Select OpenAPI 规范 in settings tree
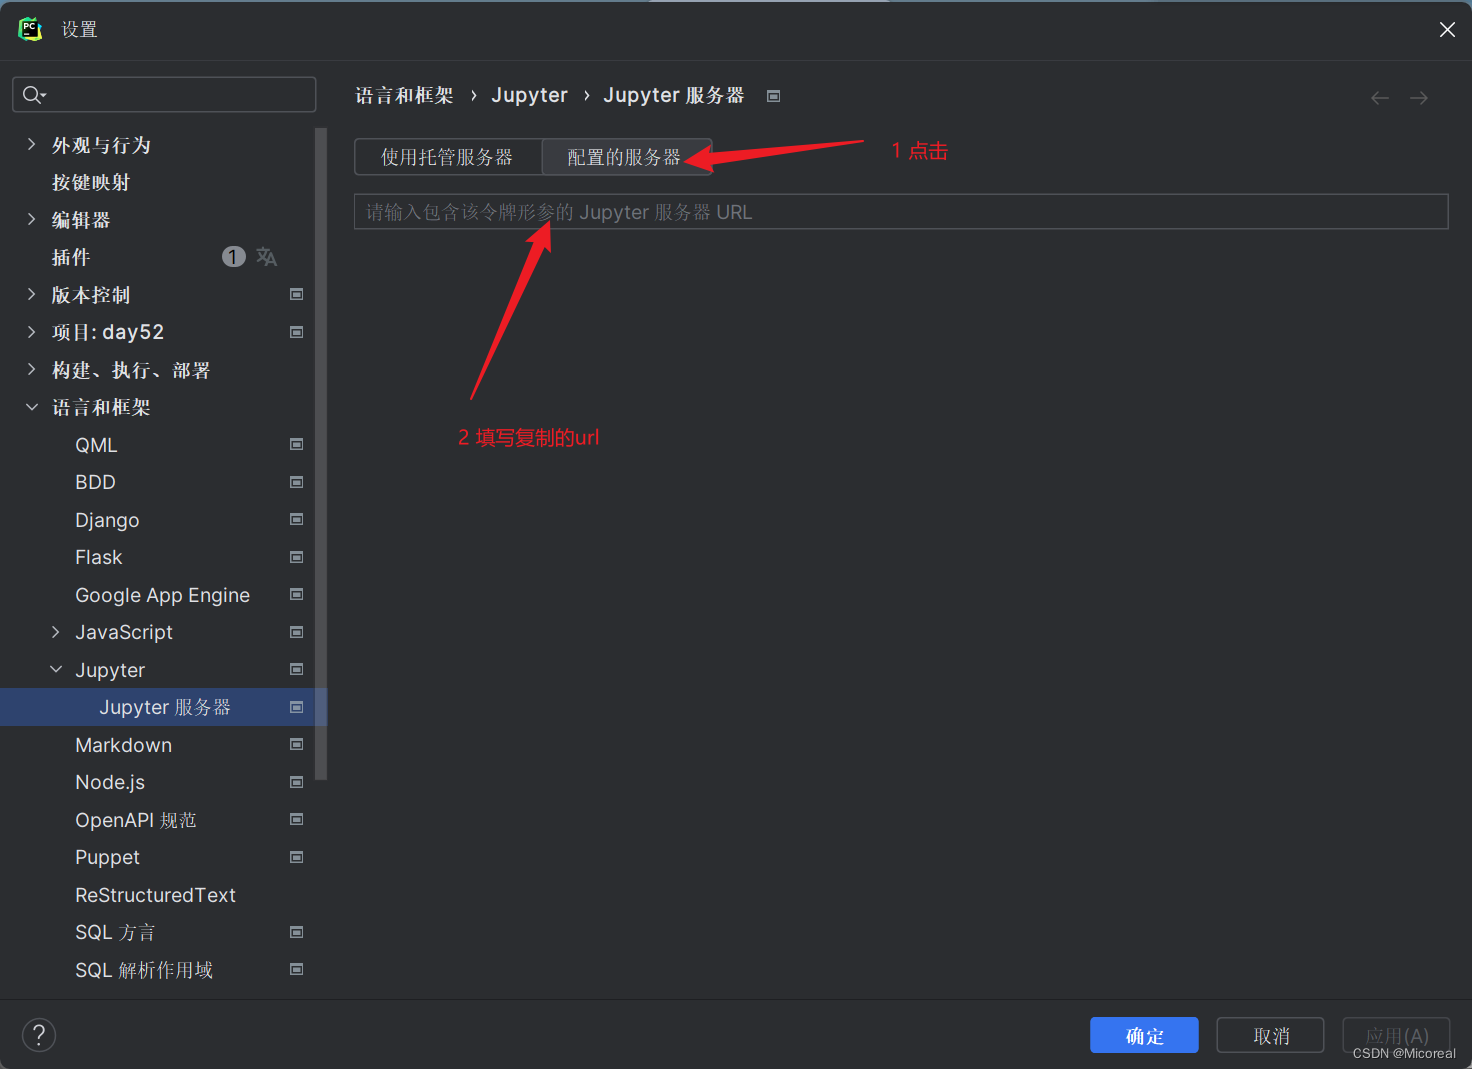The height and width of the screenshot is (1069, 1472). [136, 820]
